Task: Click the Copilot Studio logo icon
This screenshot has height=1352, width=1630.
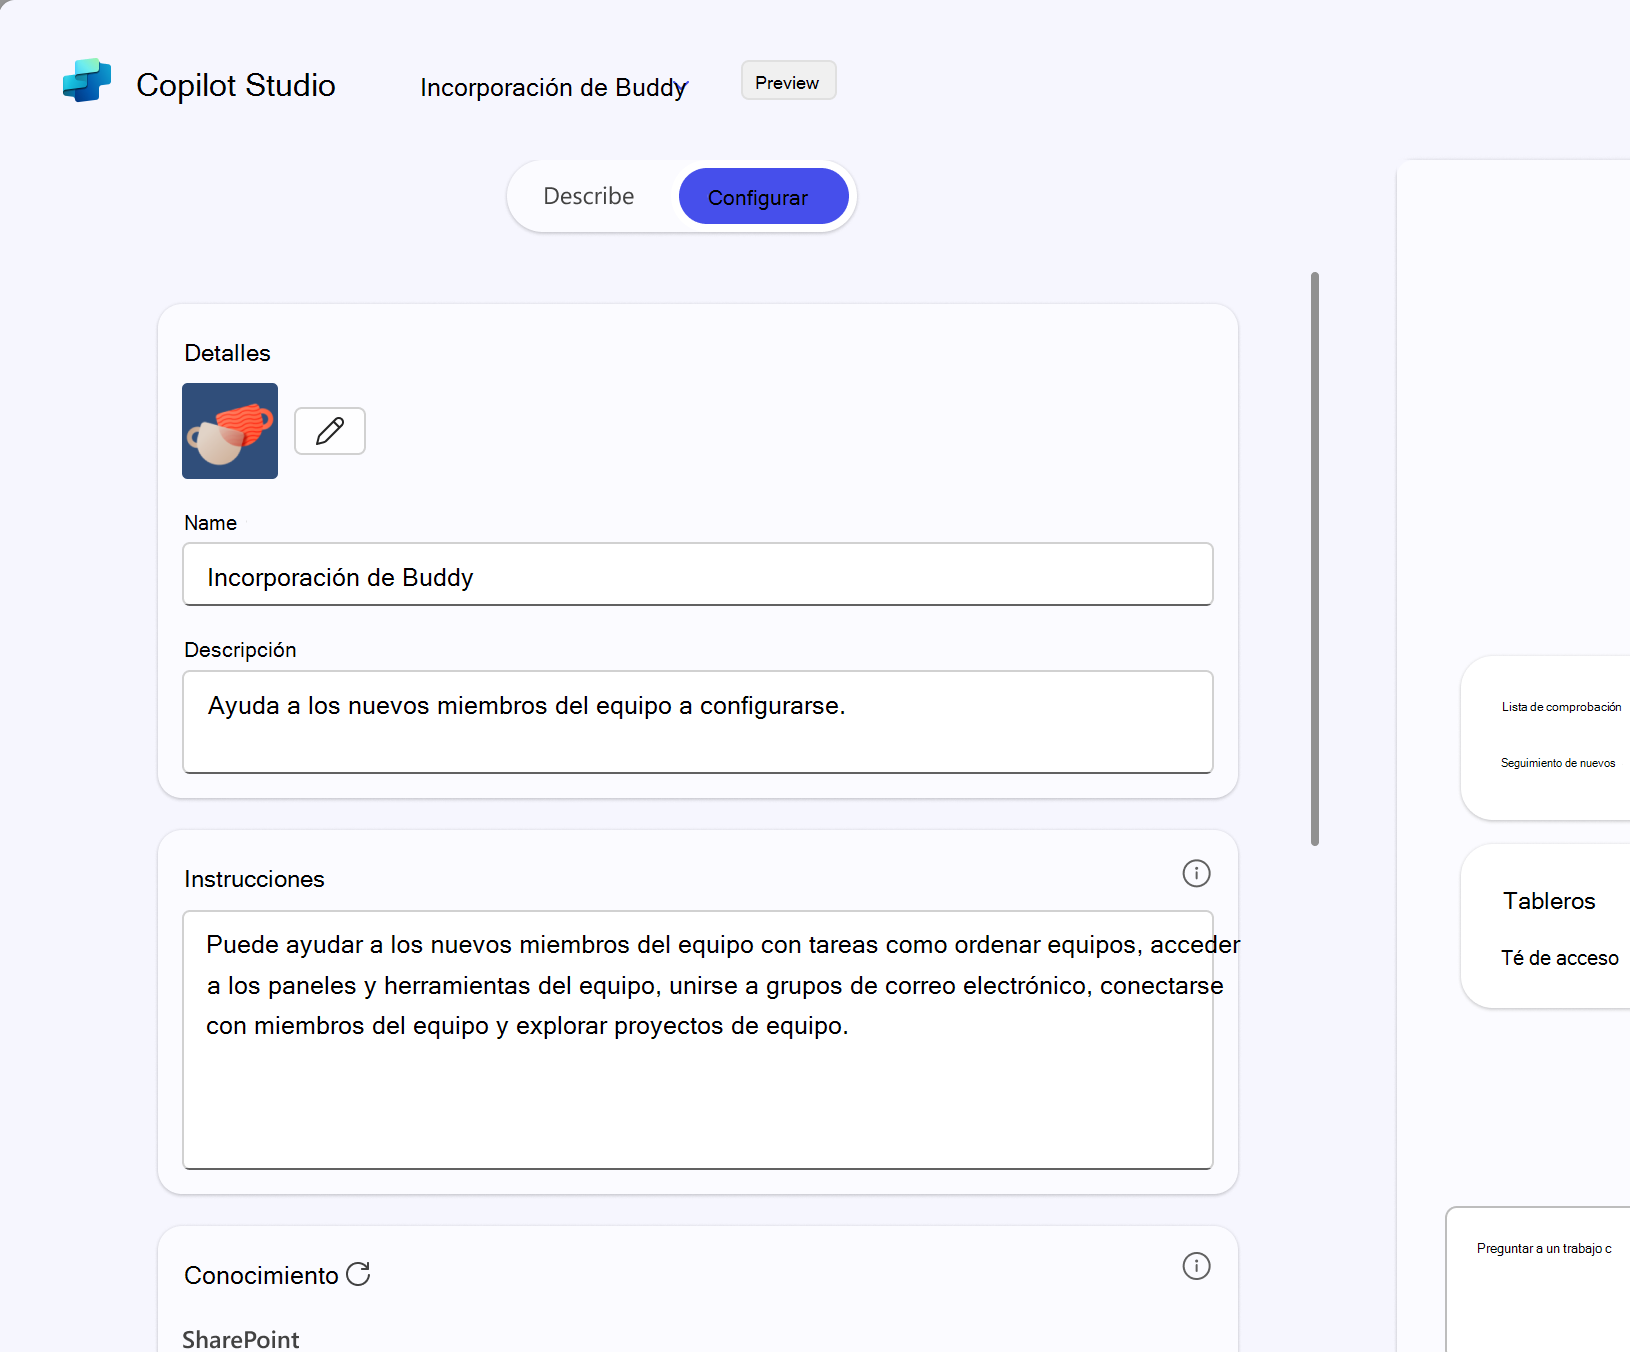Action: tap(87, 81)
